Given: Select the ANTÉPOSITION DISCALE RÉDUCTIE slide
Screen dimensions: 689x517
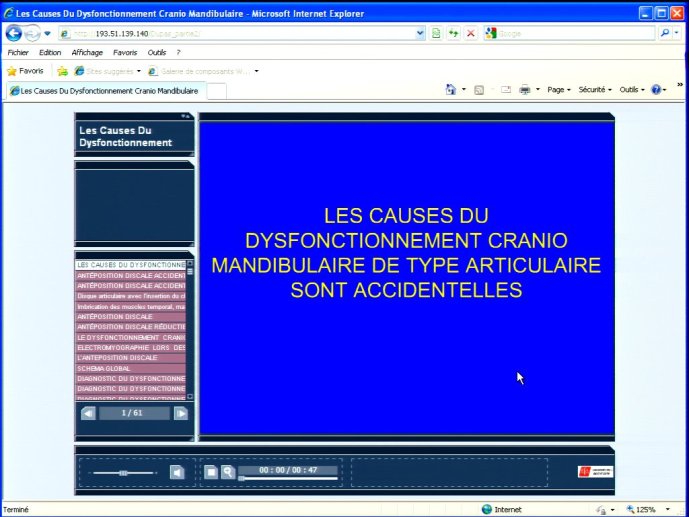Looking at the screenshot, I should (x=131, y=327).
